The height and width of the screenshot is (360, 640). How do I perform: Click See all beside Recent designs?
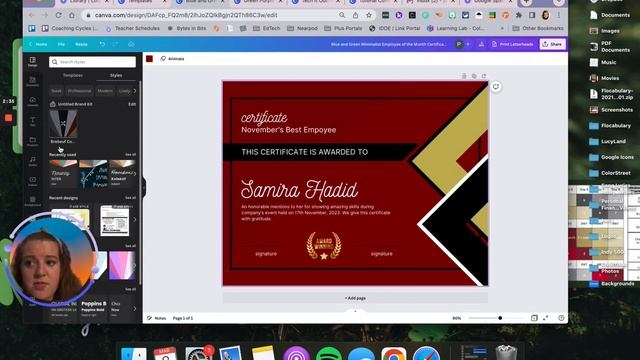coord(131,198)
